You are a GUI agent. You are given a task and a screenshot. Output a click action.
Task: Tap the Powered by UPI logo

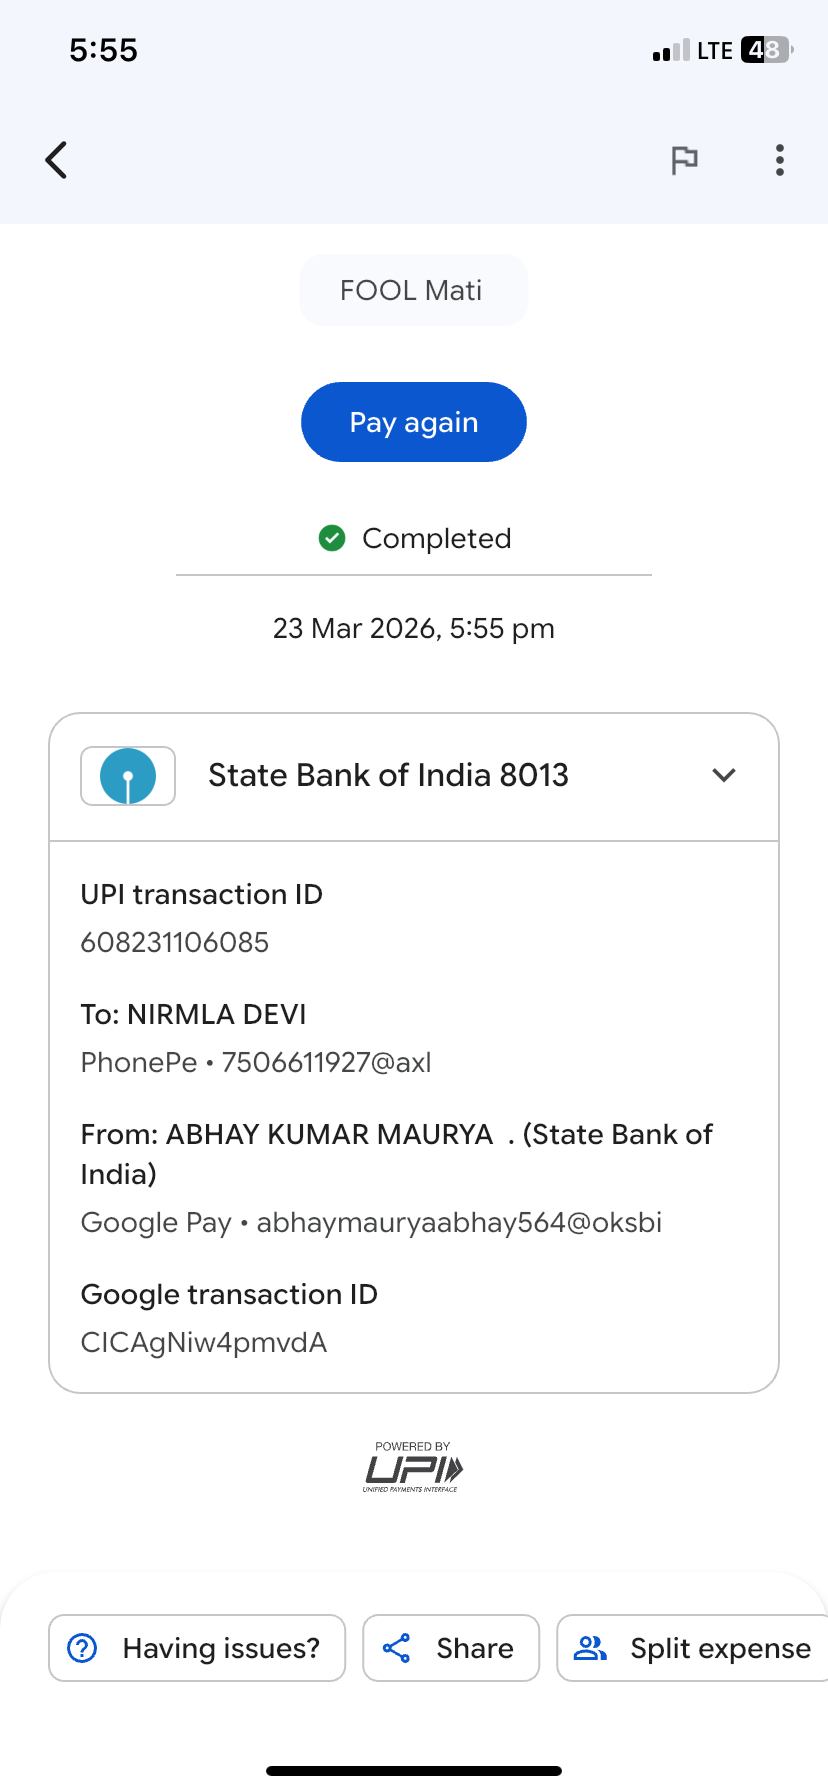point(413,1468)
